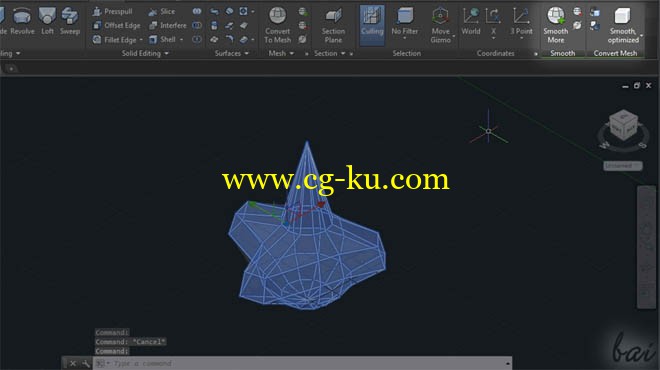
Task: Insert a Section Plane
Action: pos(333,25)
